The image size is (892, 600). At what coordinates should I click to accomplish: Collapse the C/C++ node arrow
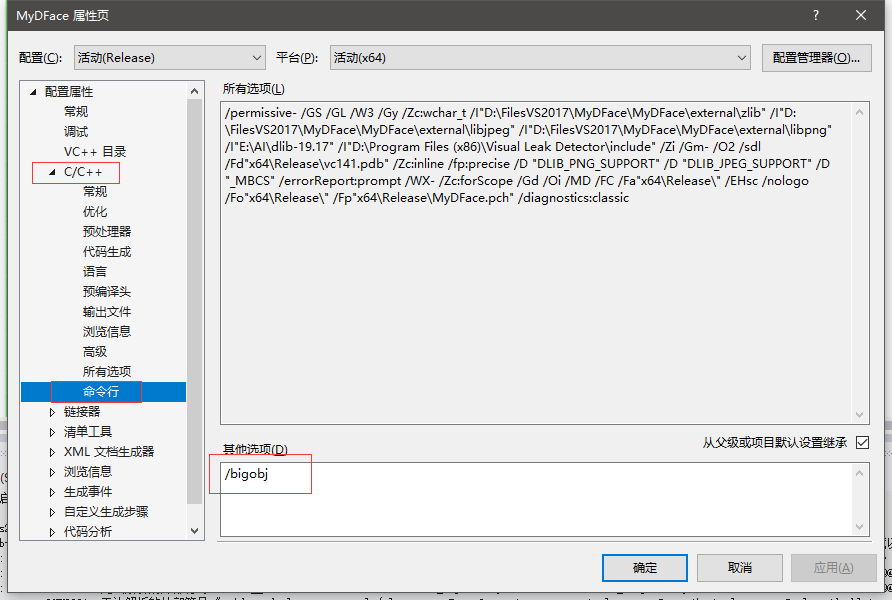(52, 172)
